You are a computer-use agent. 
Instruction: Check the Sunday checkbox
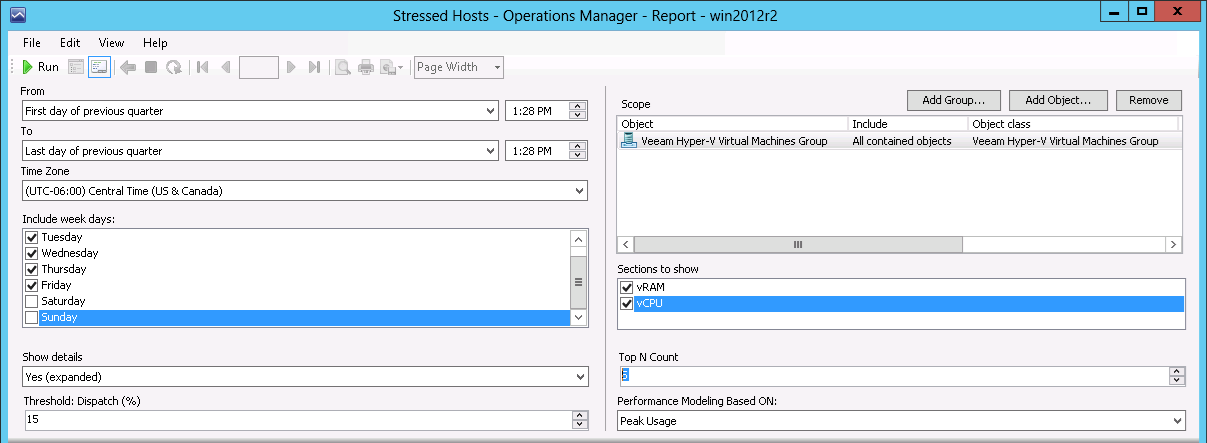[x=31, y=317]
